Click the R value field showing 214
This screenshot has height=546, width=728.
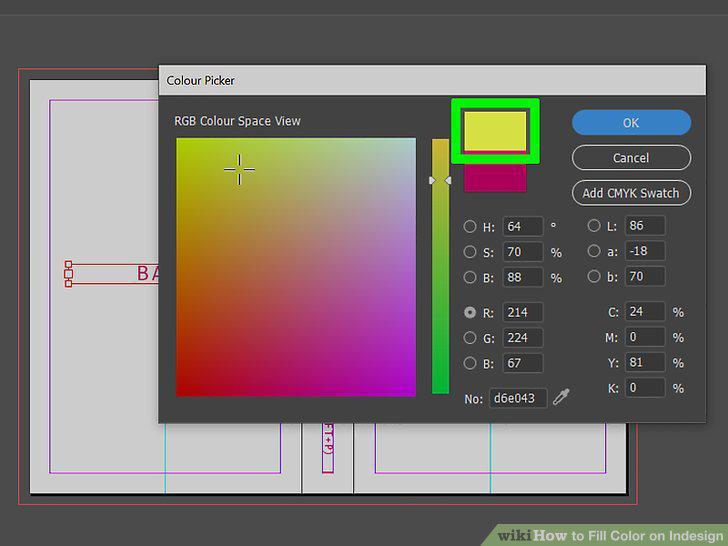[523, 312]
